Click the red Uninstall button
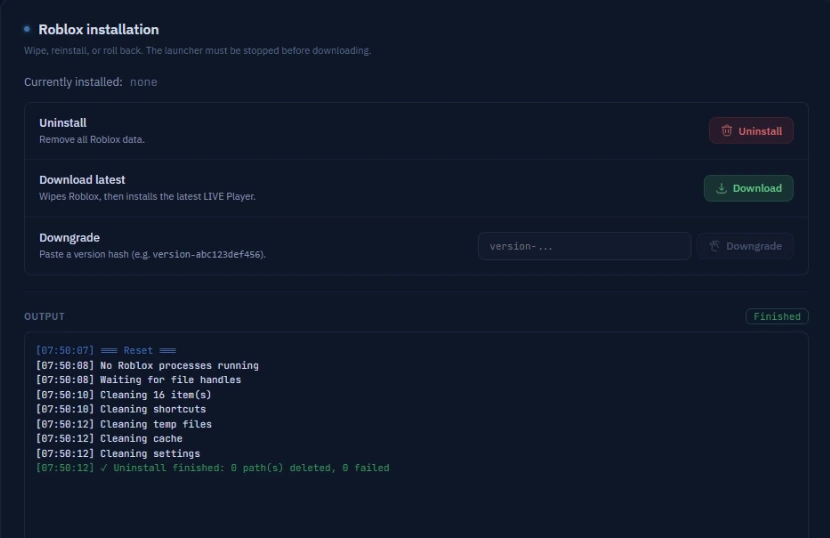 coord(751,131)
